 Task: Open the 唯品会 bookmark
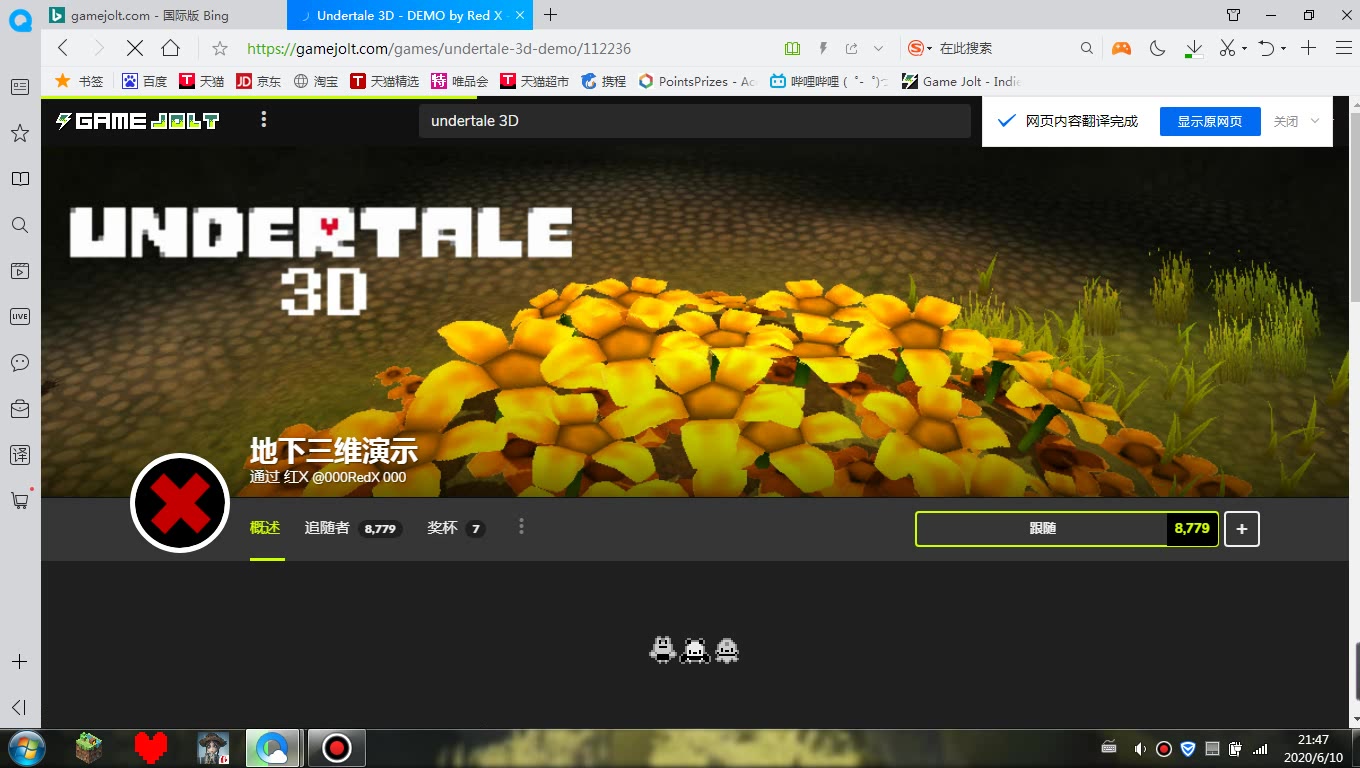pos(460,81)
